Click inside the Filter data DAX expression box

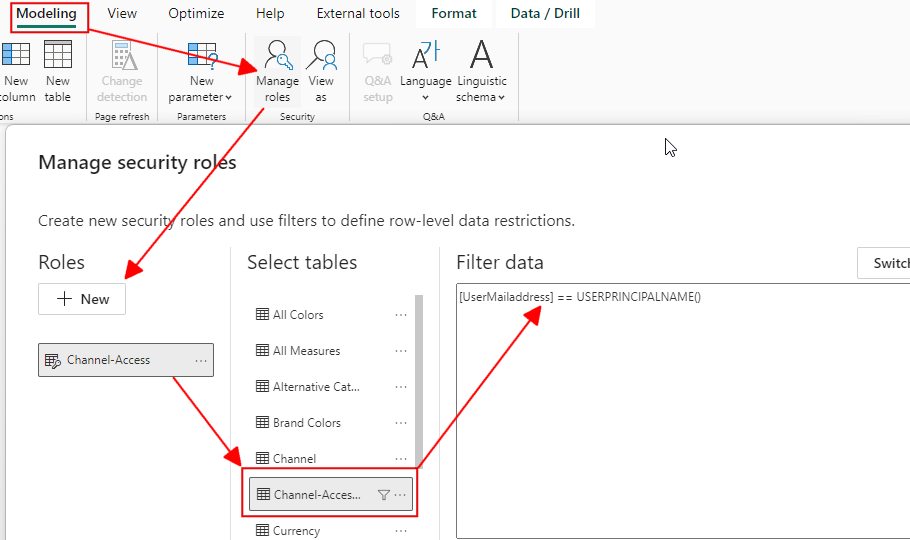click(683, 411)
